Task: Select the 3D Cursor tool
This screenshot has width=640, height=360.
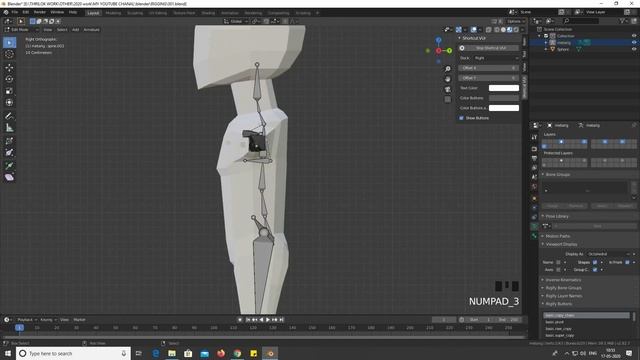Action: click(x=9, y=54)
